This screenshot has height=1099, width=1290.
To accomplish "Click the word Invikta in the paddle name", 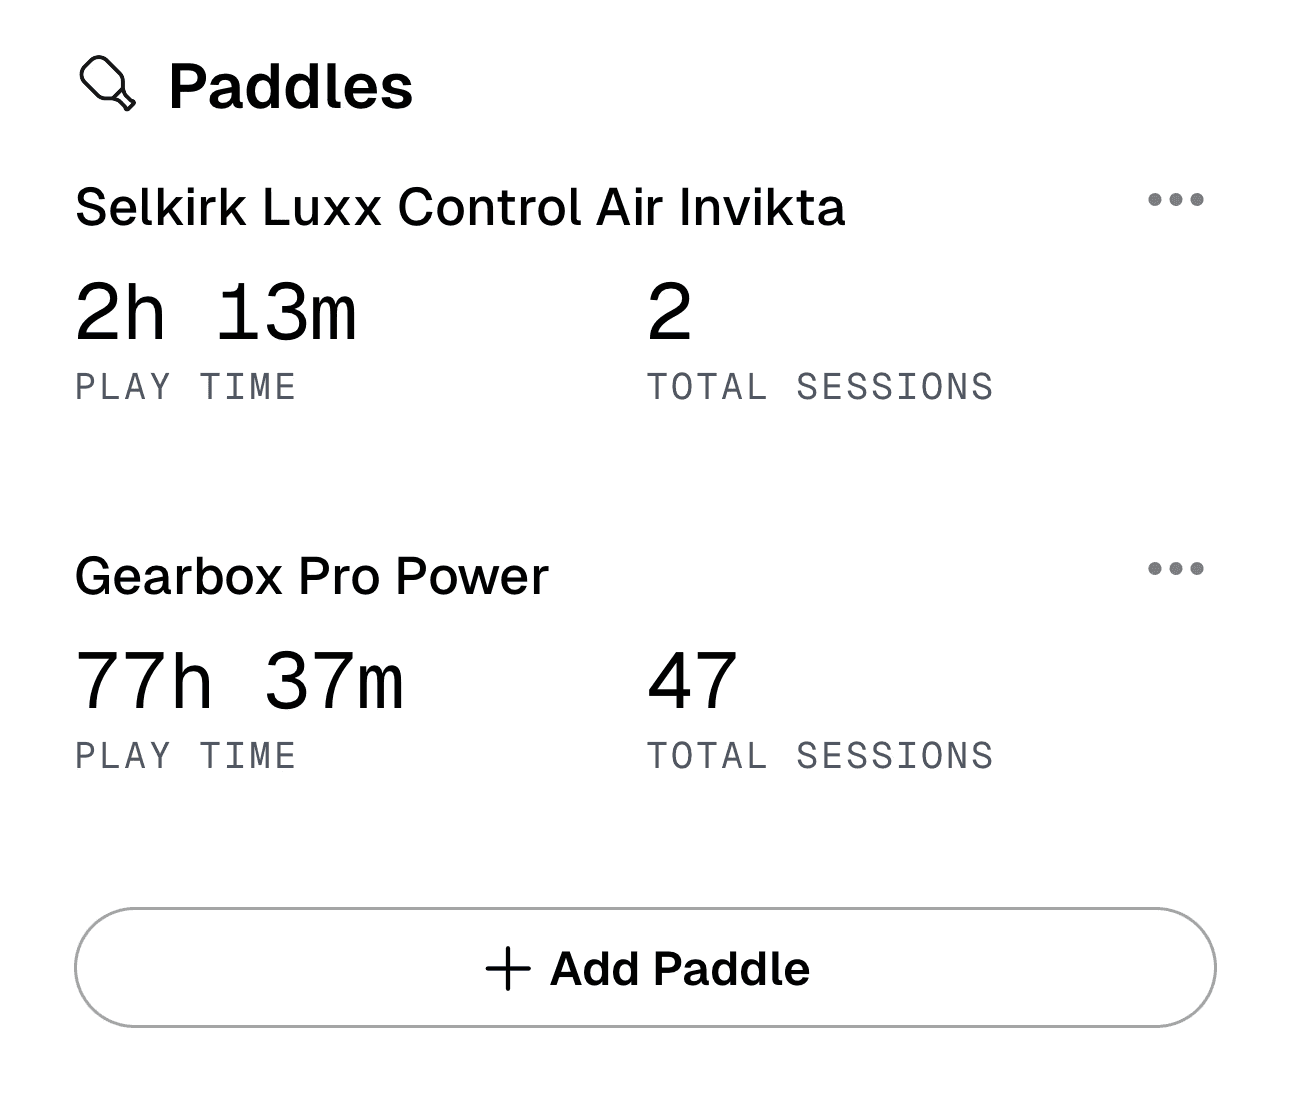I will point(762,208).
